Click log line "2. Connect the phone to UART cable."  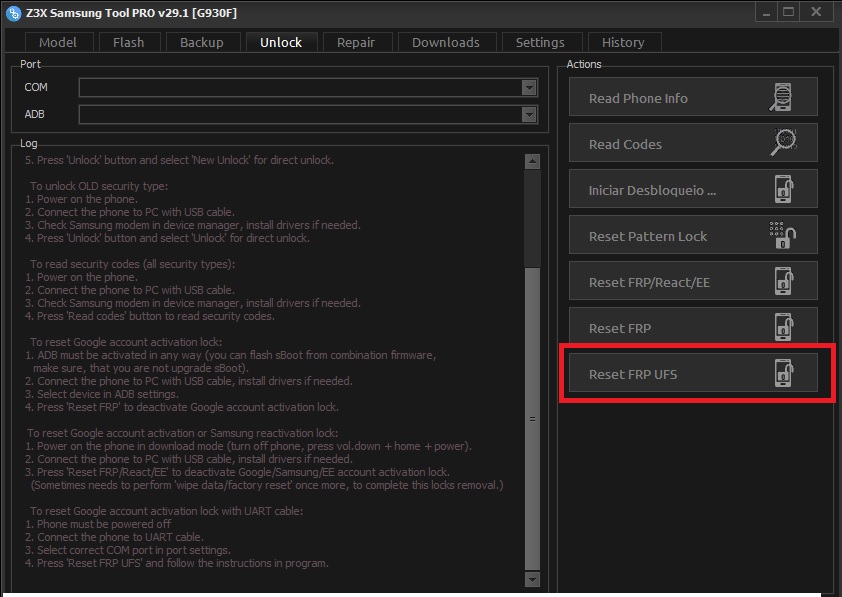(114, 537)
